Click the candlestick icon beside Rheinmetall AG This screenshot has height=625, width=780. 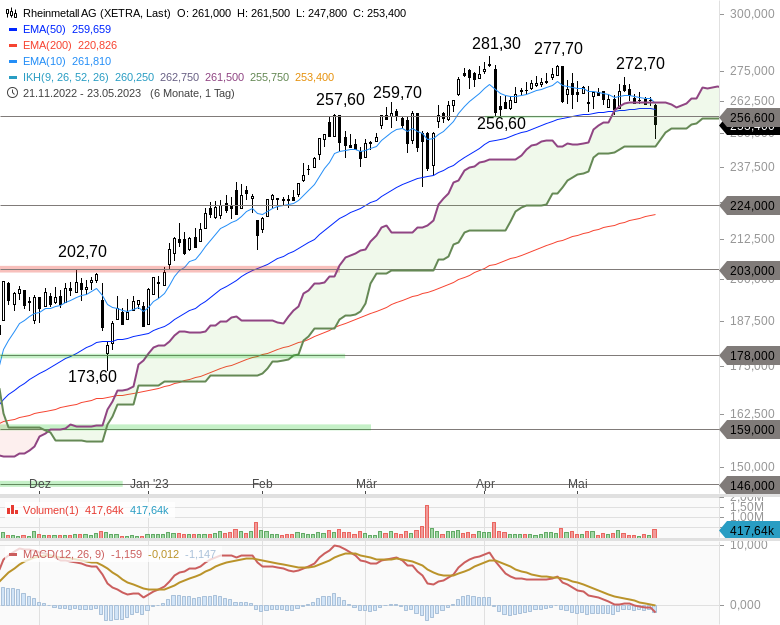(x=12, y=13)
